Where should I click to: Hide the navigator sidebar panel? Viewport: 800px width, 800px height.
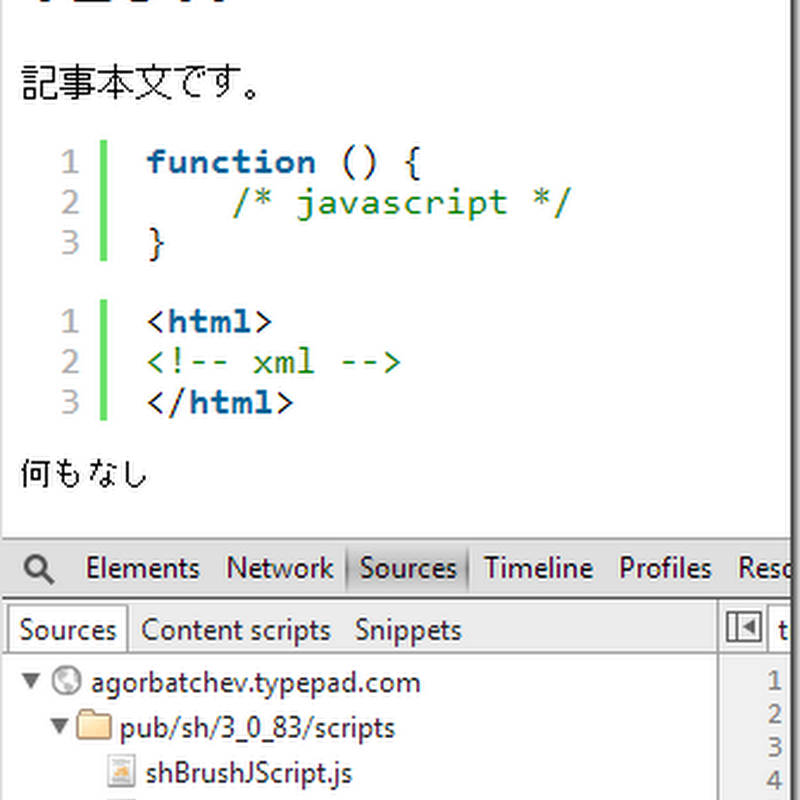tap(743, 627)
